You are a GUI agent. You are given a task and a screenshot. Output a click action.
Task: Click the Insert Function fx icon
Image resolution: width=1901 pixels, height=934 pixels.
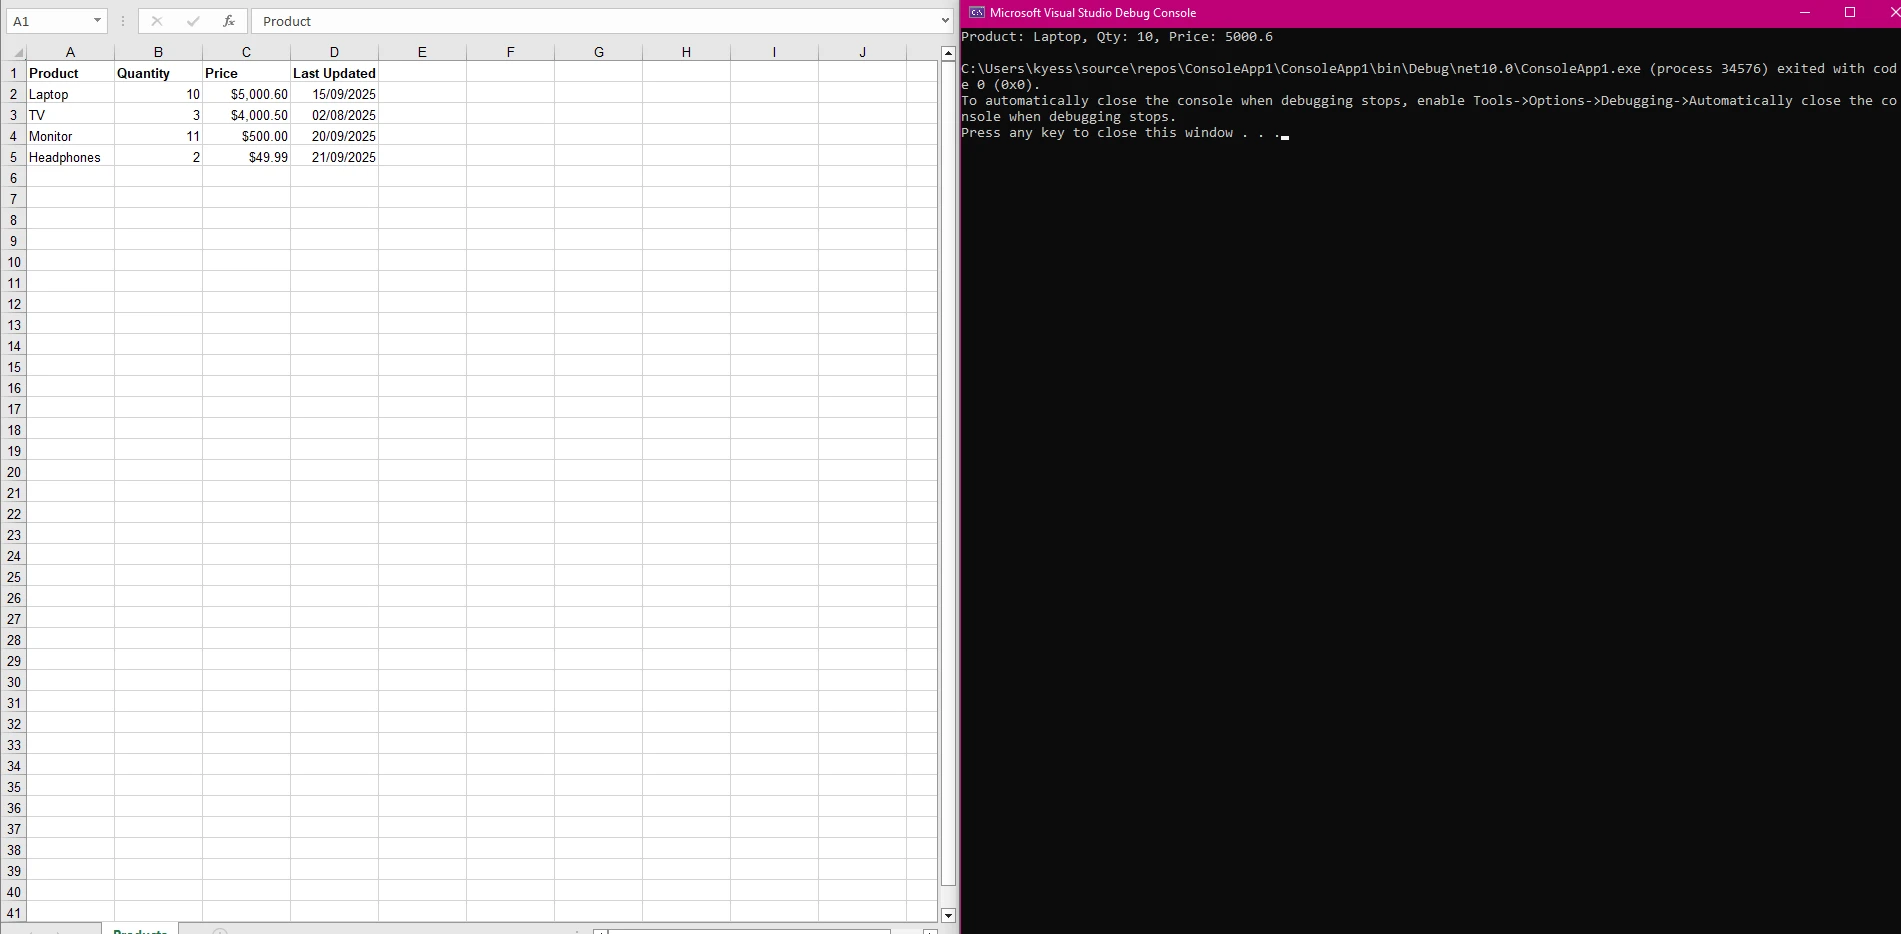pyautogui.click(x=229, y=21)
